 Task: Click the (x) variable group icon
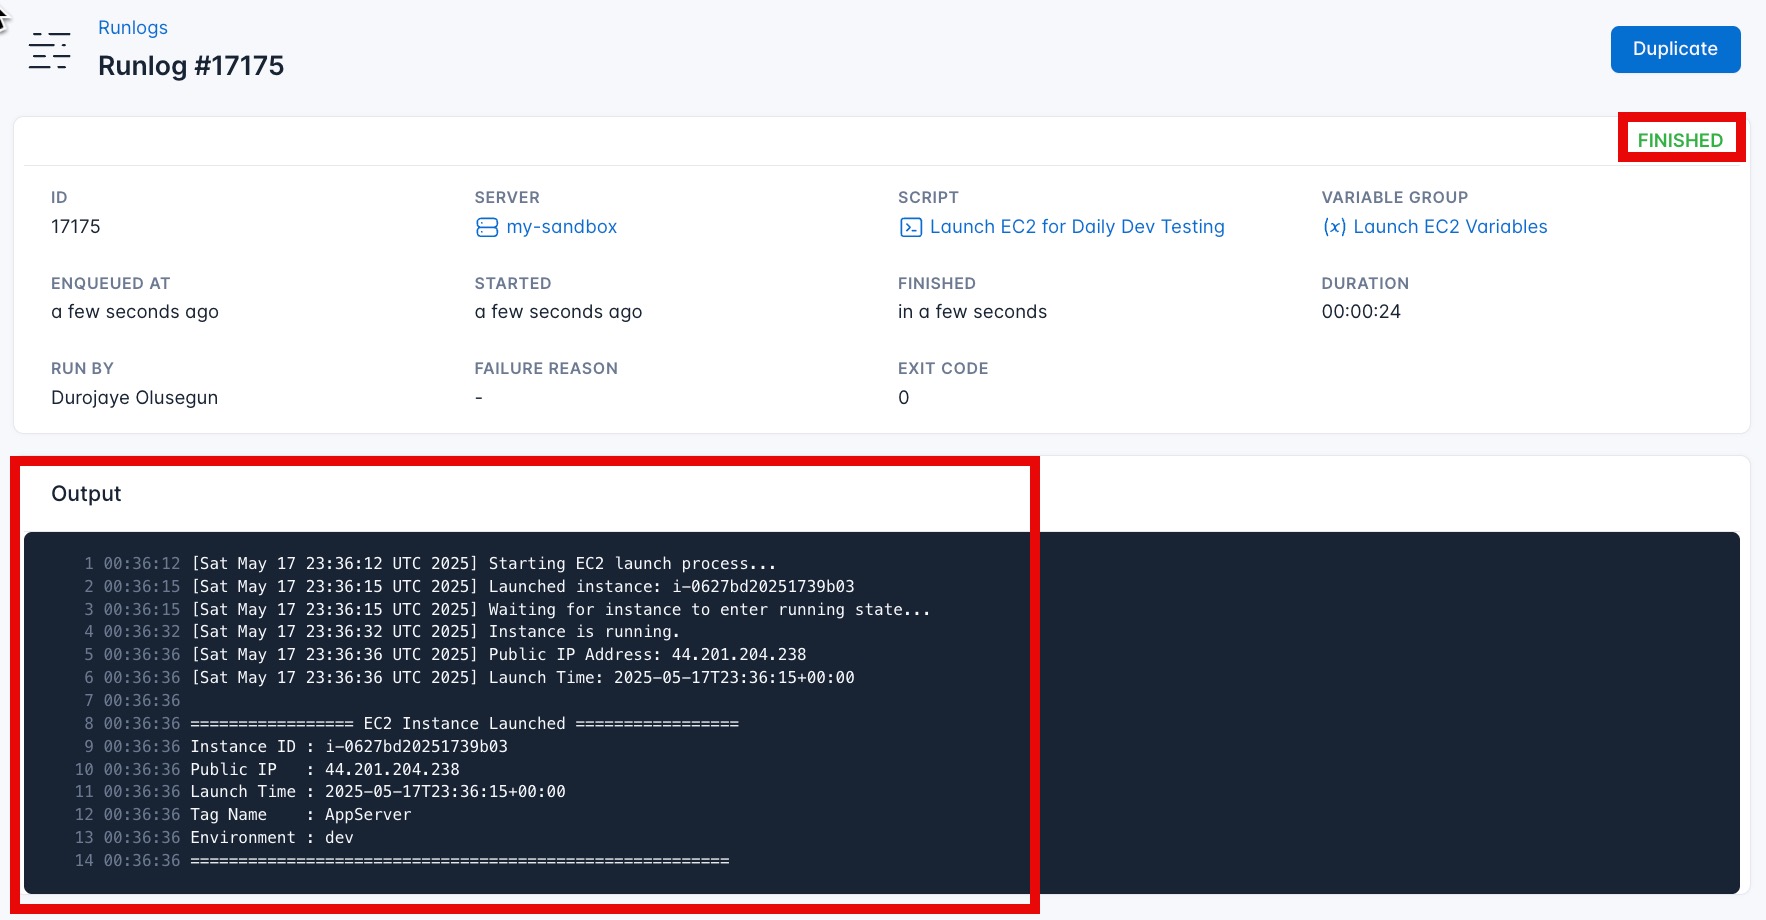[x=1335, y=227]
